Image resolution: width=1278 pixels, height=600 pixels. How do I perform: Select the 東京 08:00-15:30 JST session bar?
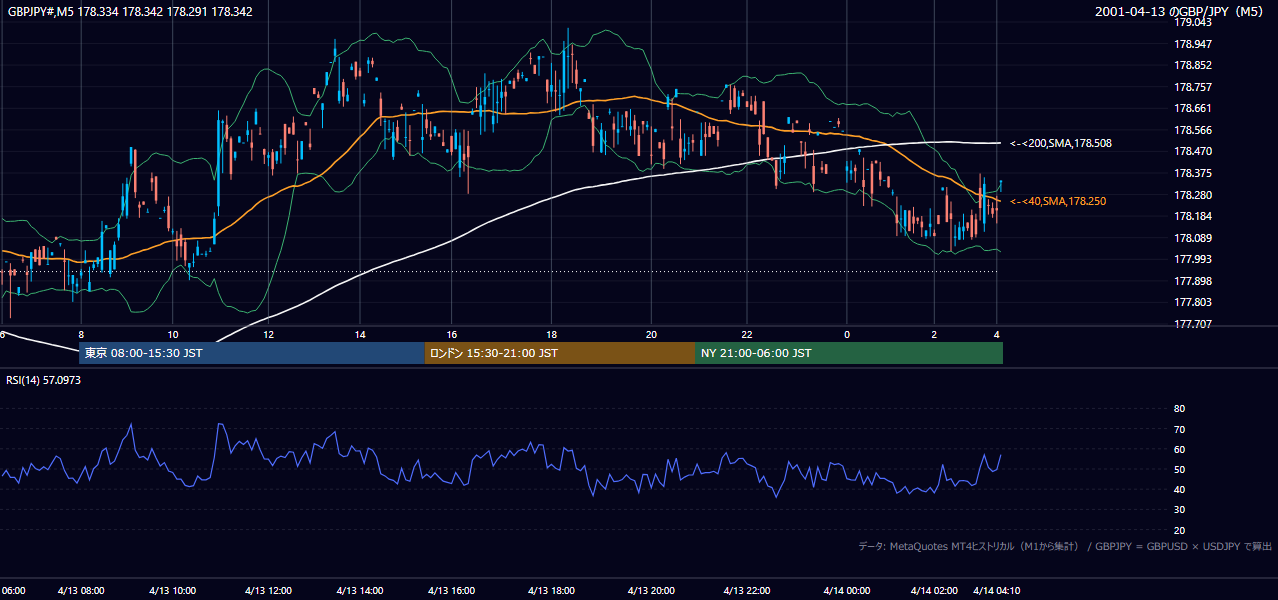[x=252, y=353]
